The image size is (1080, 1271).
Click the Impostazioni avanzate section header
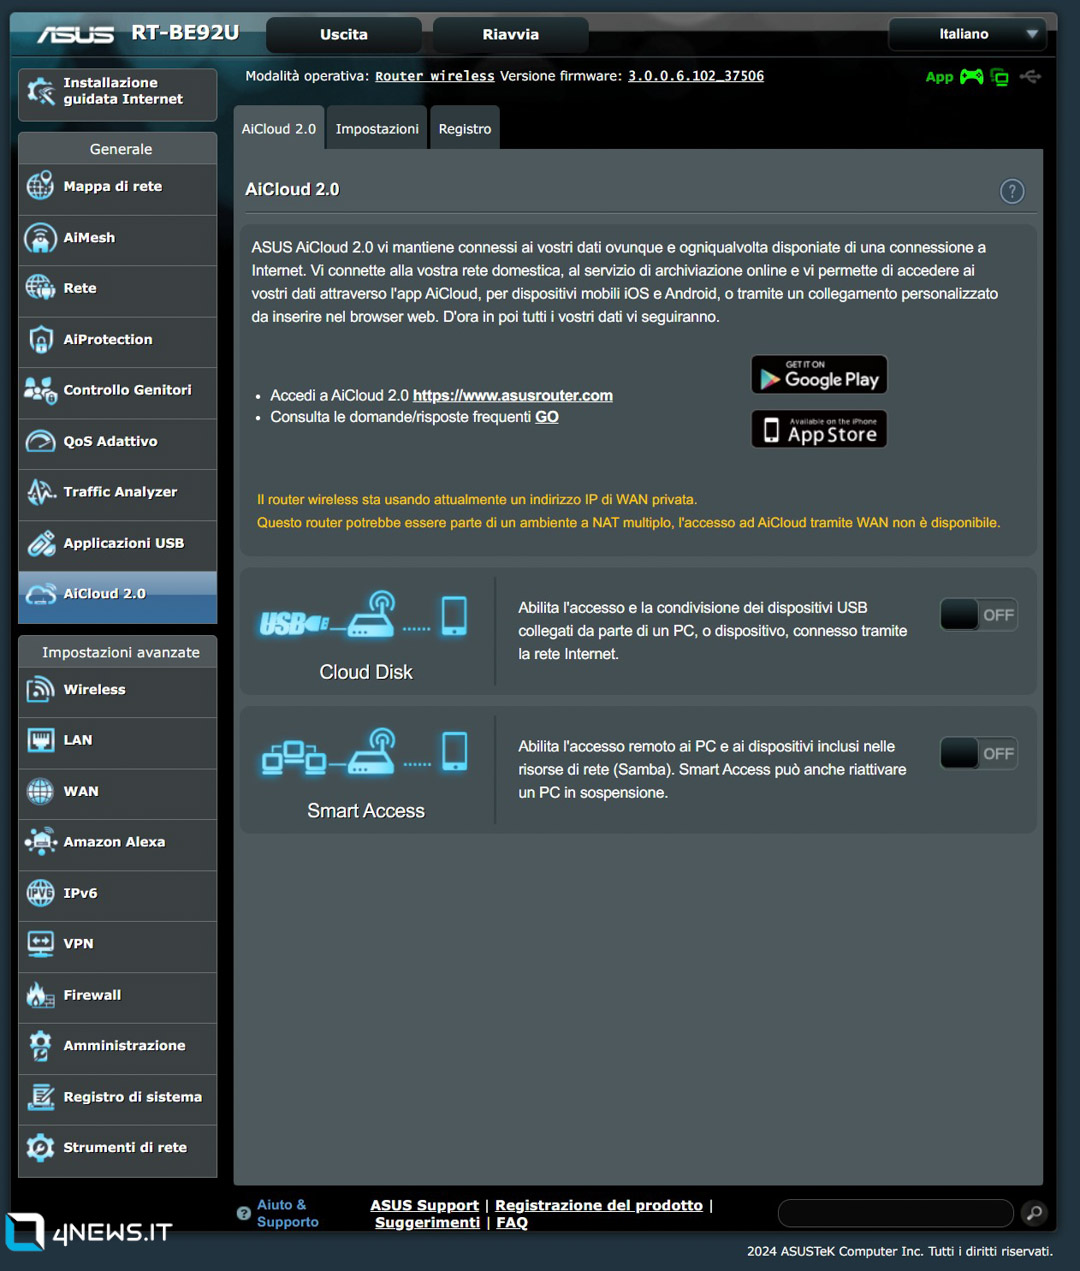[x=120, y=652]
